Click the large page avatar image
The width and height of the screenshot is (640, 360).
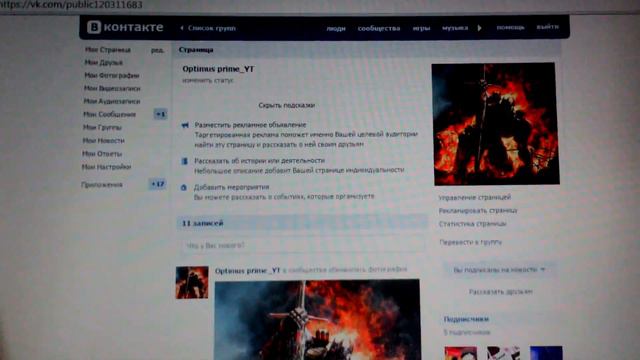(495, 124)
